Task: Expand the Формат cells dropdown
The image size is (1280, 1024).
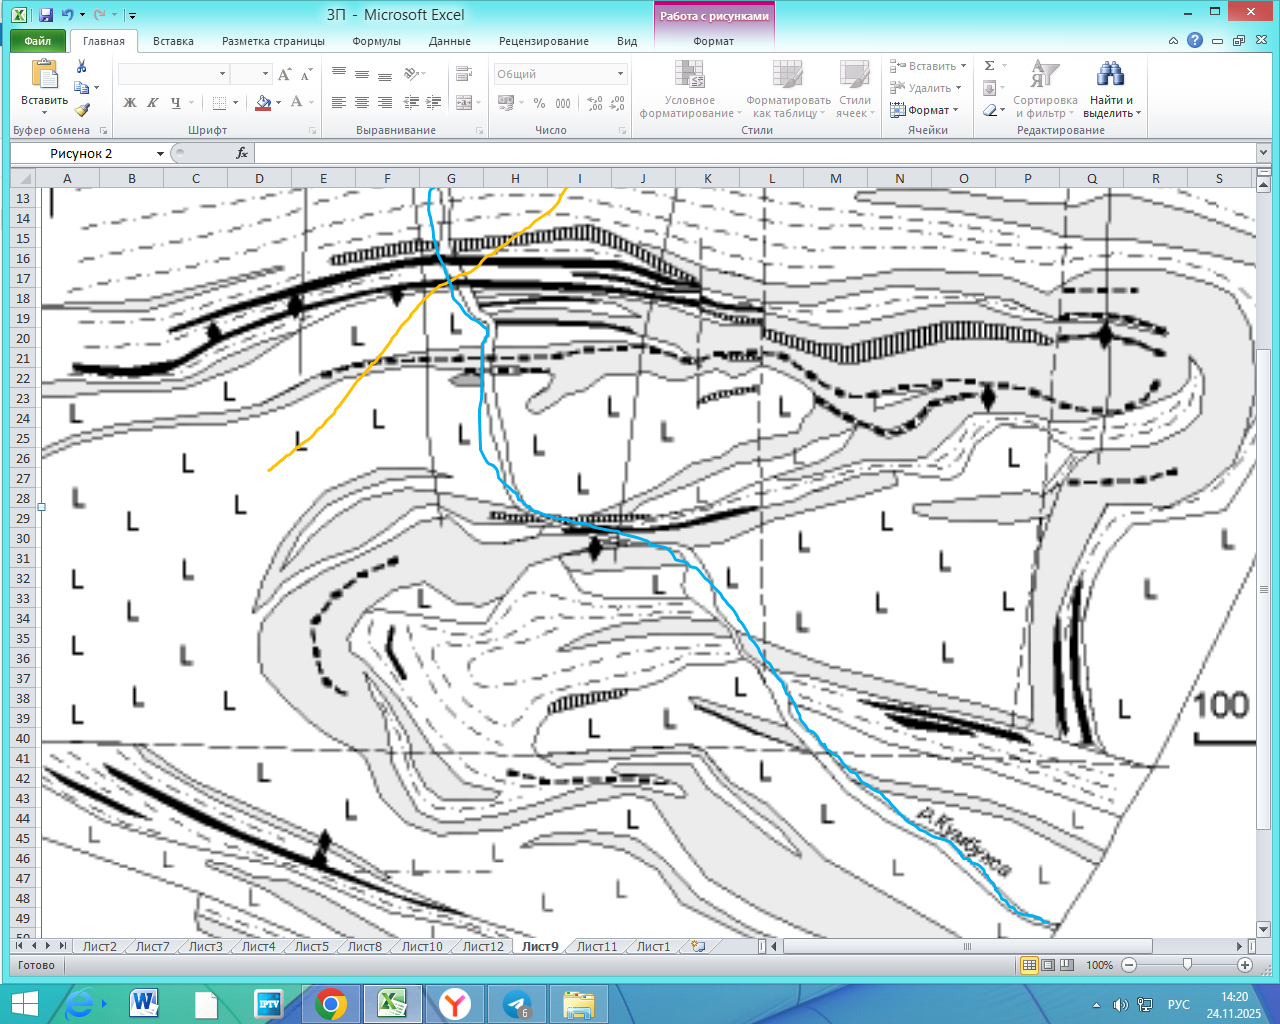Action: (926, 110)
